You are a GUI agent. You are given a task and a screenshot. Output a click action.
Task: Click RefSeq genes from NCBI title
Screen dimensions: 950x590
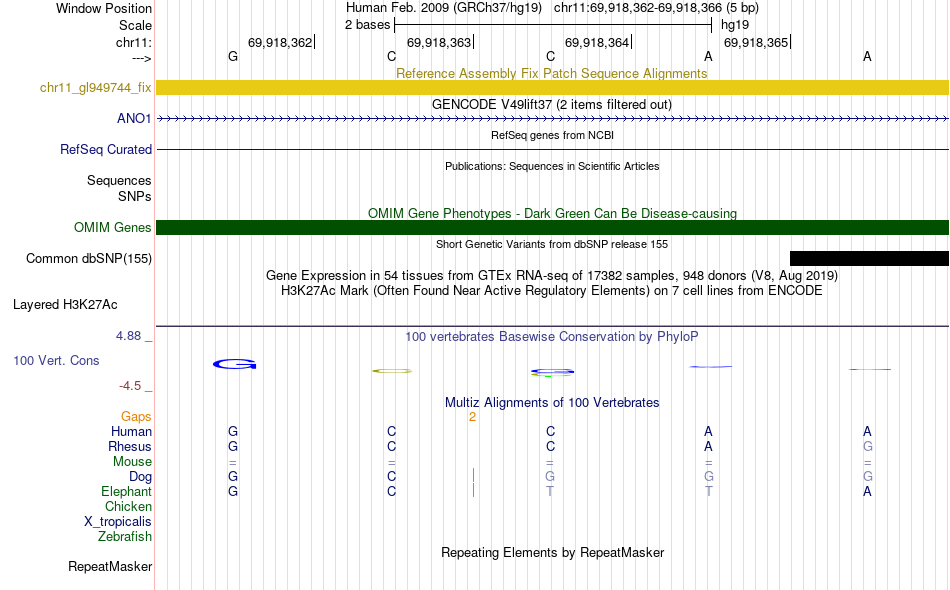coord(553,136)
